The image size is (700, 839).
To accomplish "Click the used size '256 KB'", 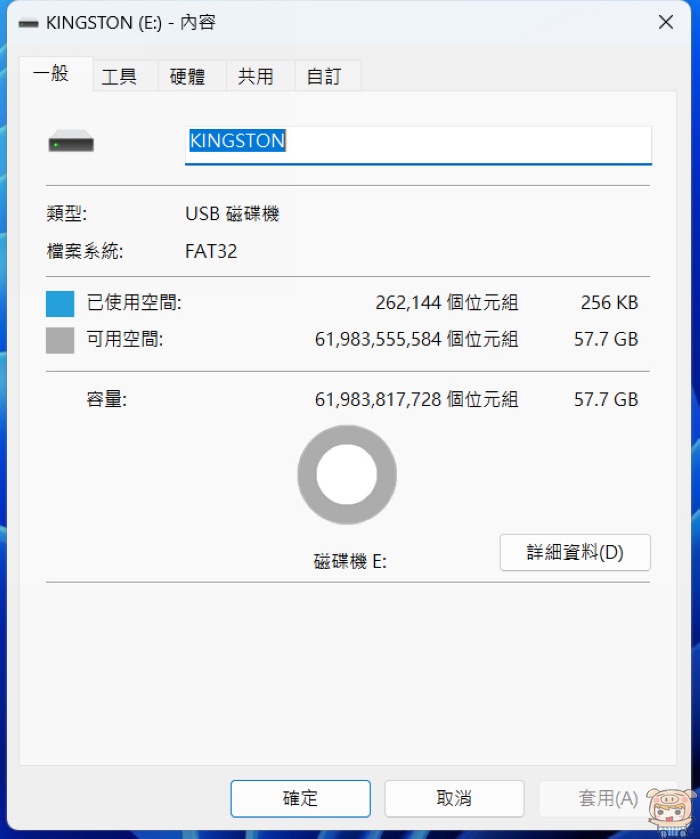I will click(610, 303).
